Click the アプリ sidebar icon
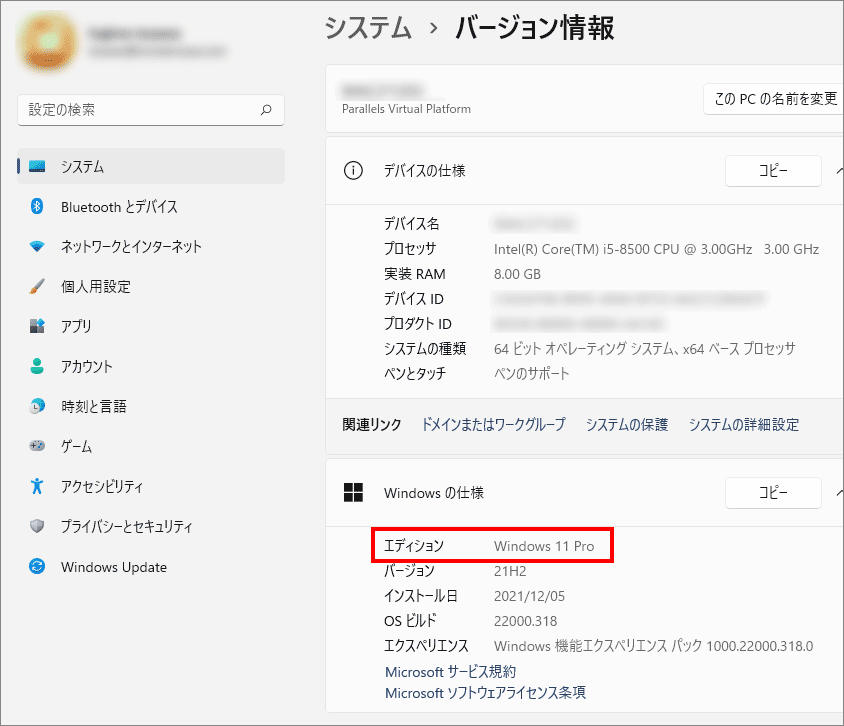This screenshot has height=726, width=844. 37,327
